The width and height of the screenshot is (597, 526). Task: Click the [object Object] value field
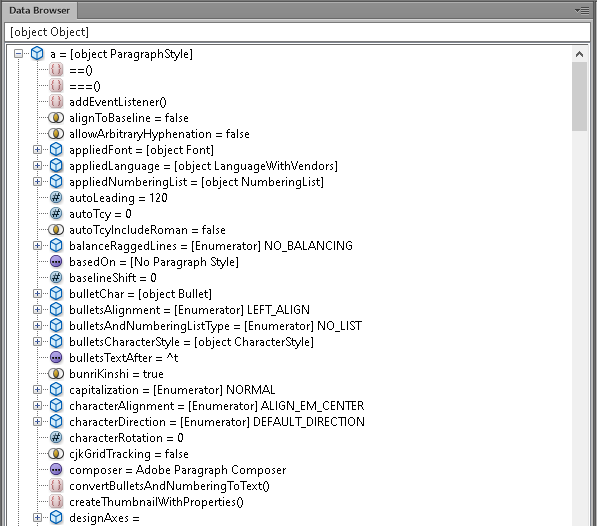(x=297, y=32)
